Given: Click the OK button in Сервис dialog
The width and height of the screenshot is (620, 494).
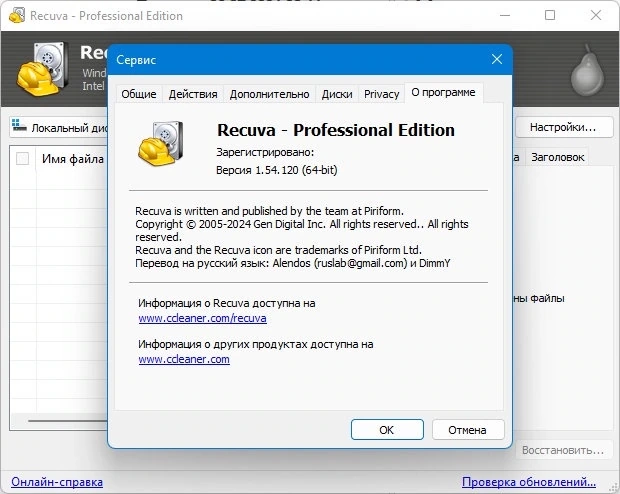Looking at the screenshot, I should click(x=387, y=430).
